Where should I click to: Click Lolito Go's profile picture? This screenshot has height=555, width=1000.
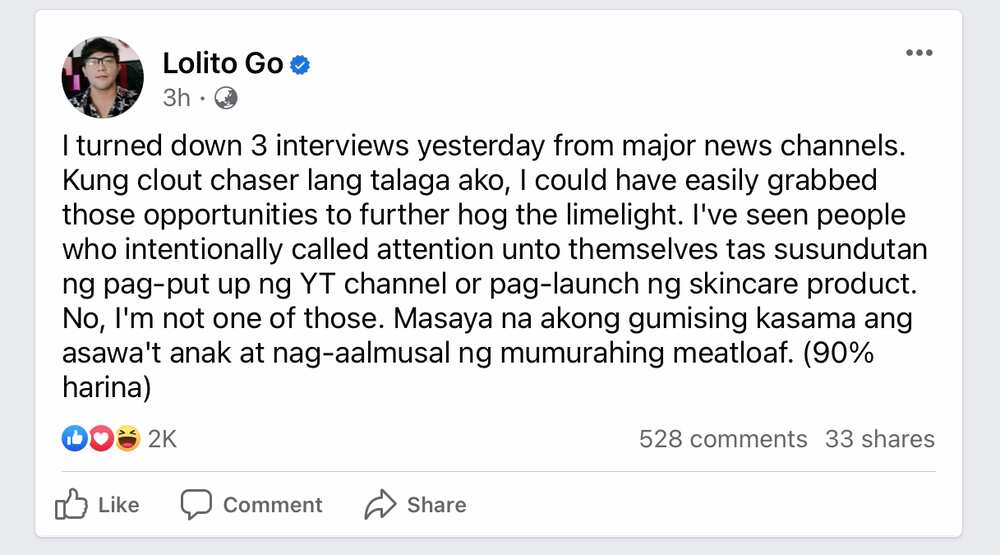tap(102, 78)
